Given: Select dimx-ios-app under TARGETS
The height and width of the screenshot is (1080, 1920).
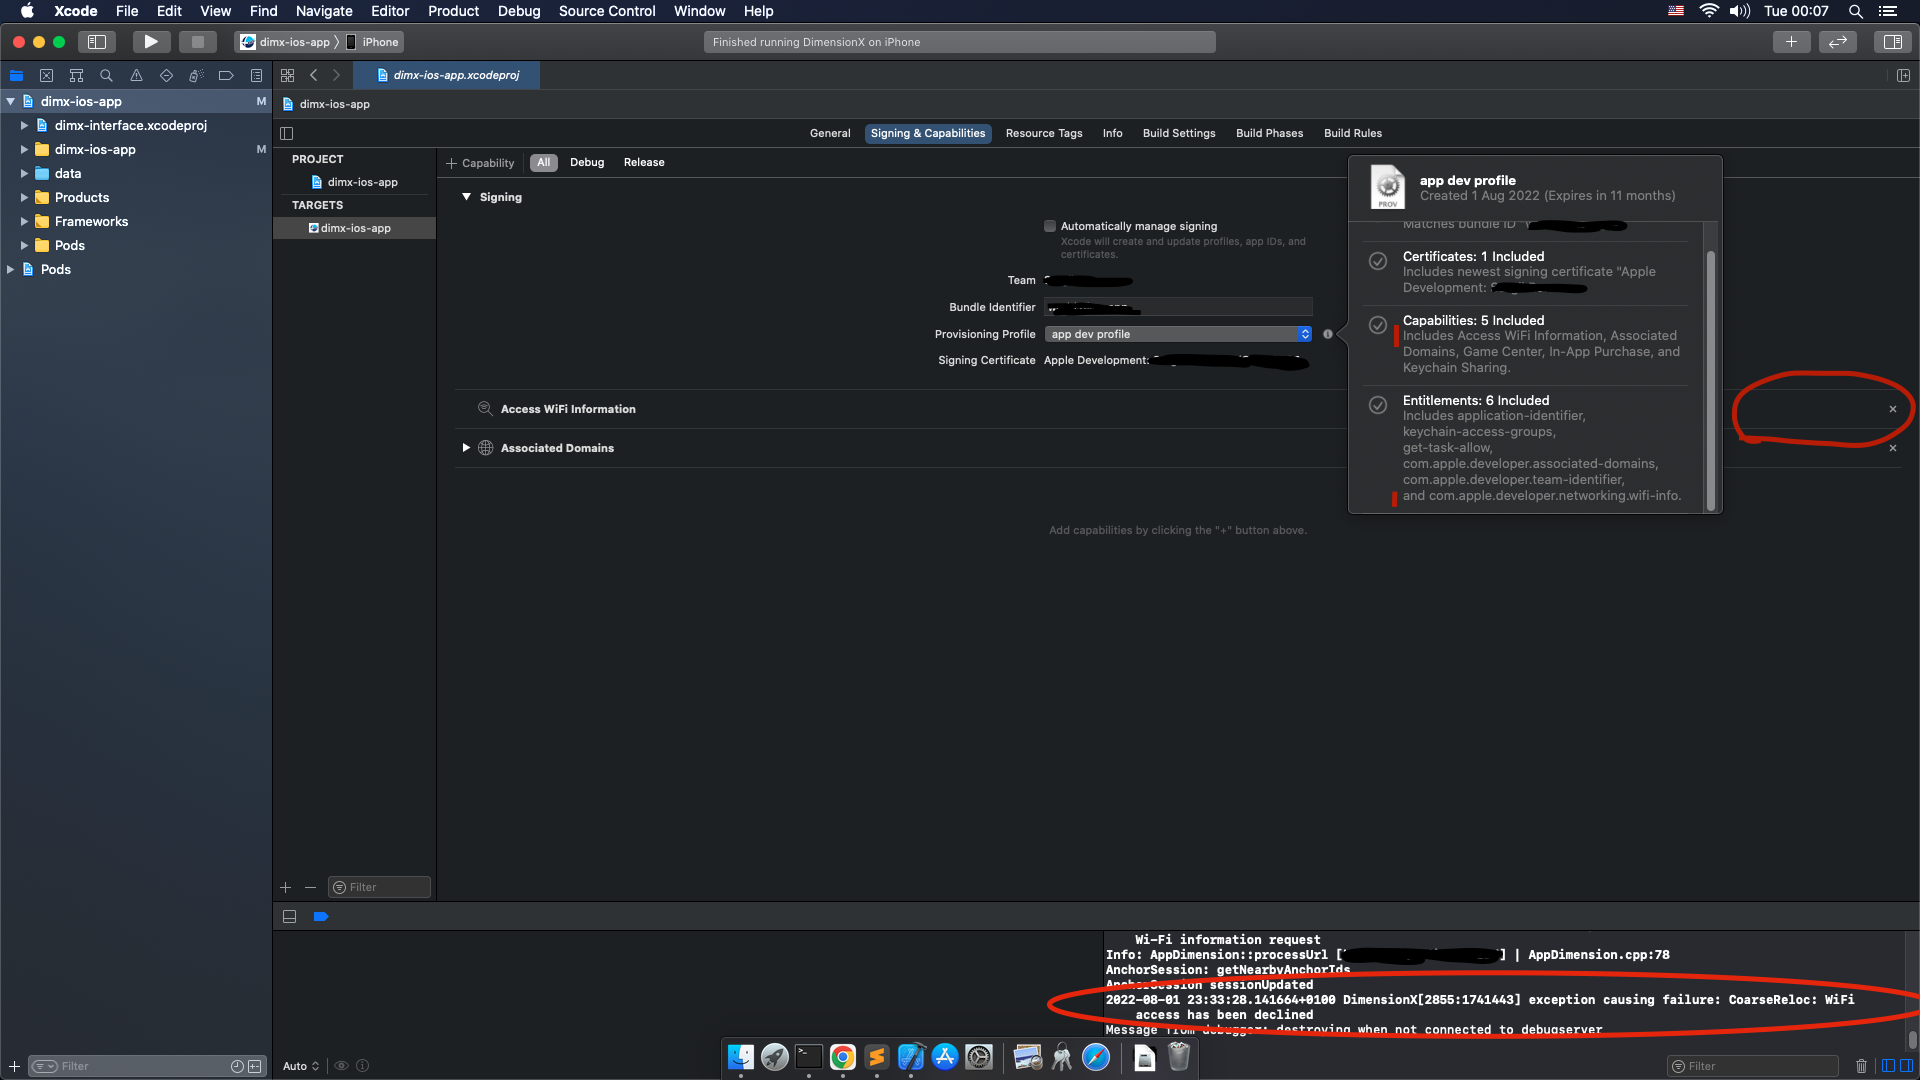Looking at the screenshot, I should [x=355, y=228].
